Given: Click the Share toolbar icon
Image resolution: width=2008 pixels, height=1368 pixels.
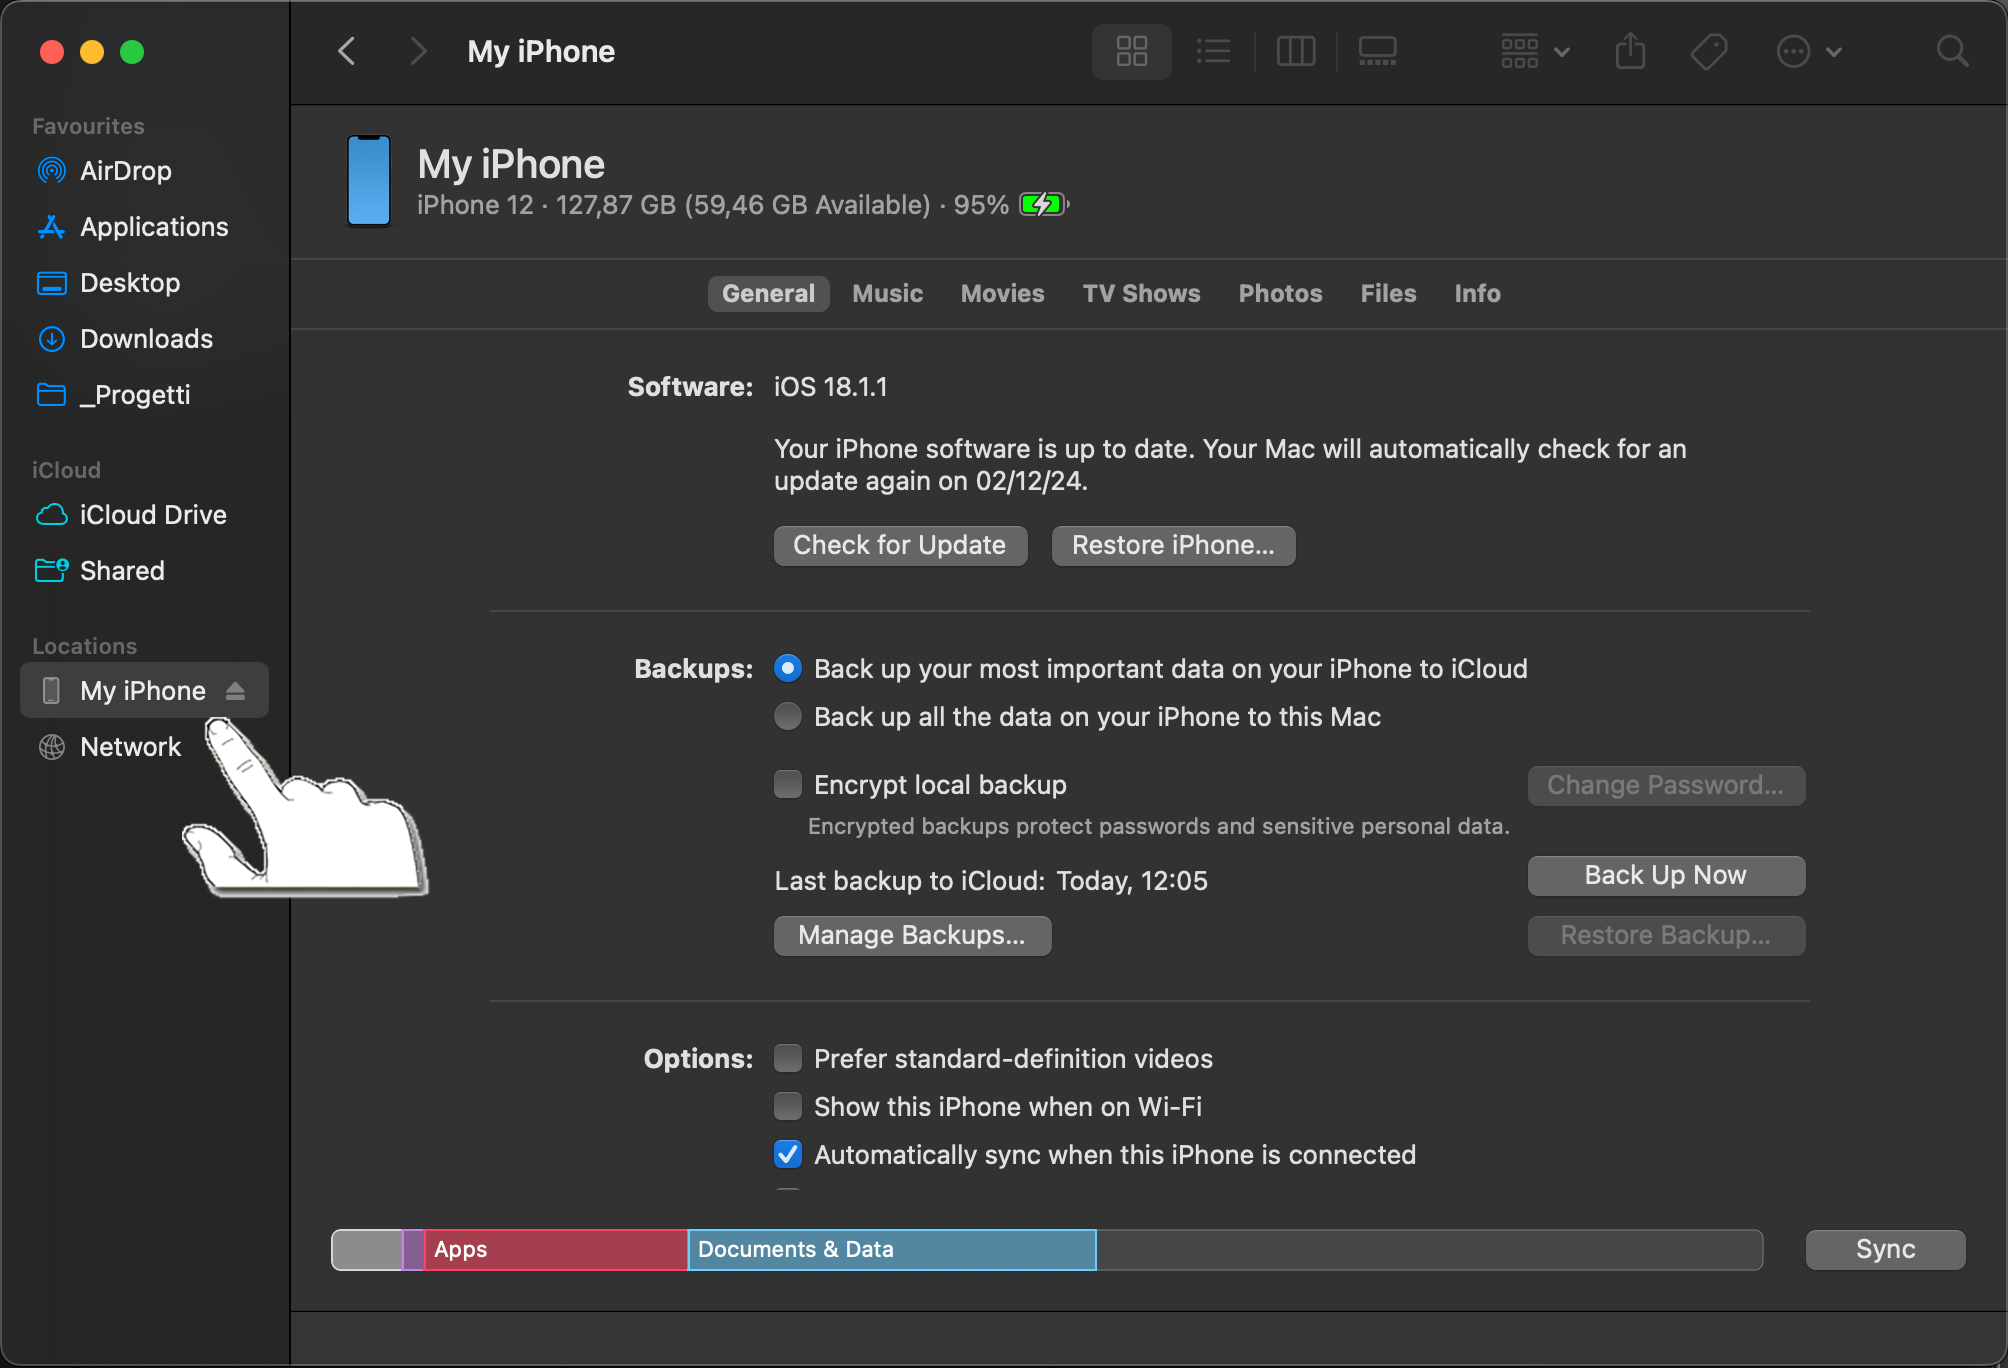Looking at the screenshot, I should click(1630, 51).
